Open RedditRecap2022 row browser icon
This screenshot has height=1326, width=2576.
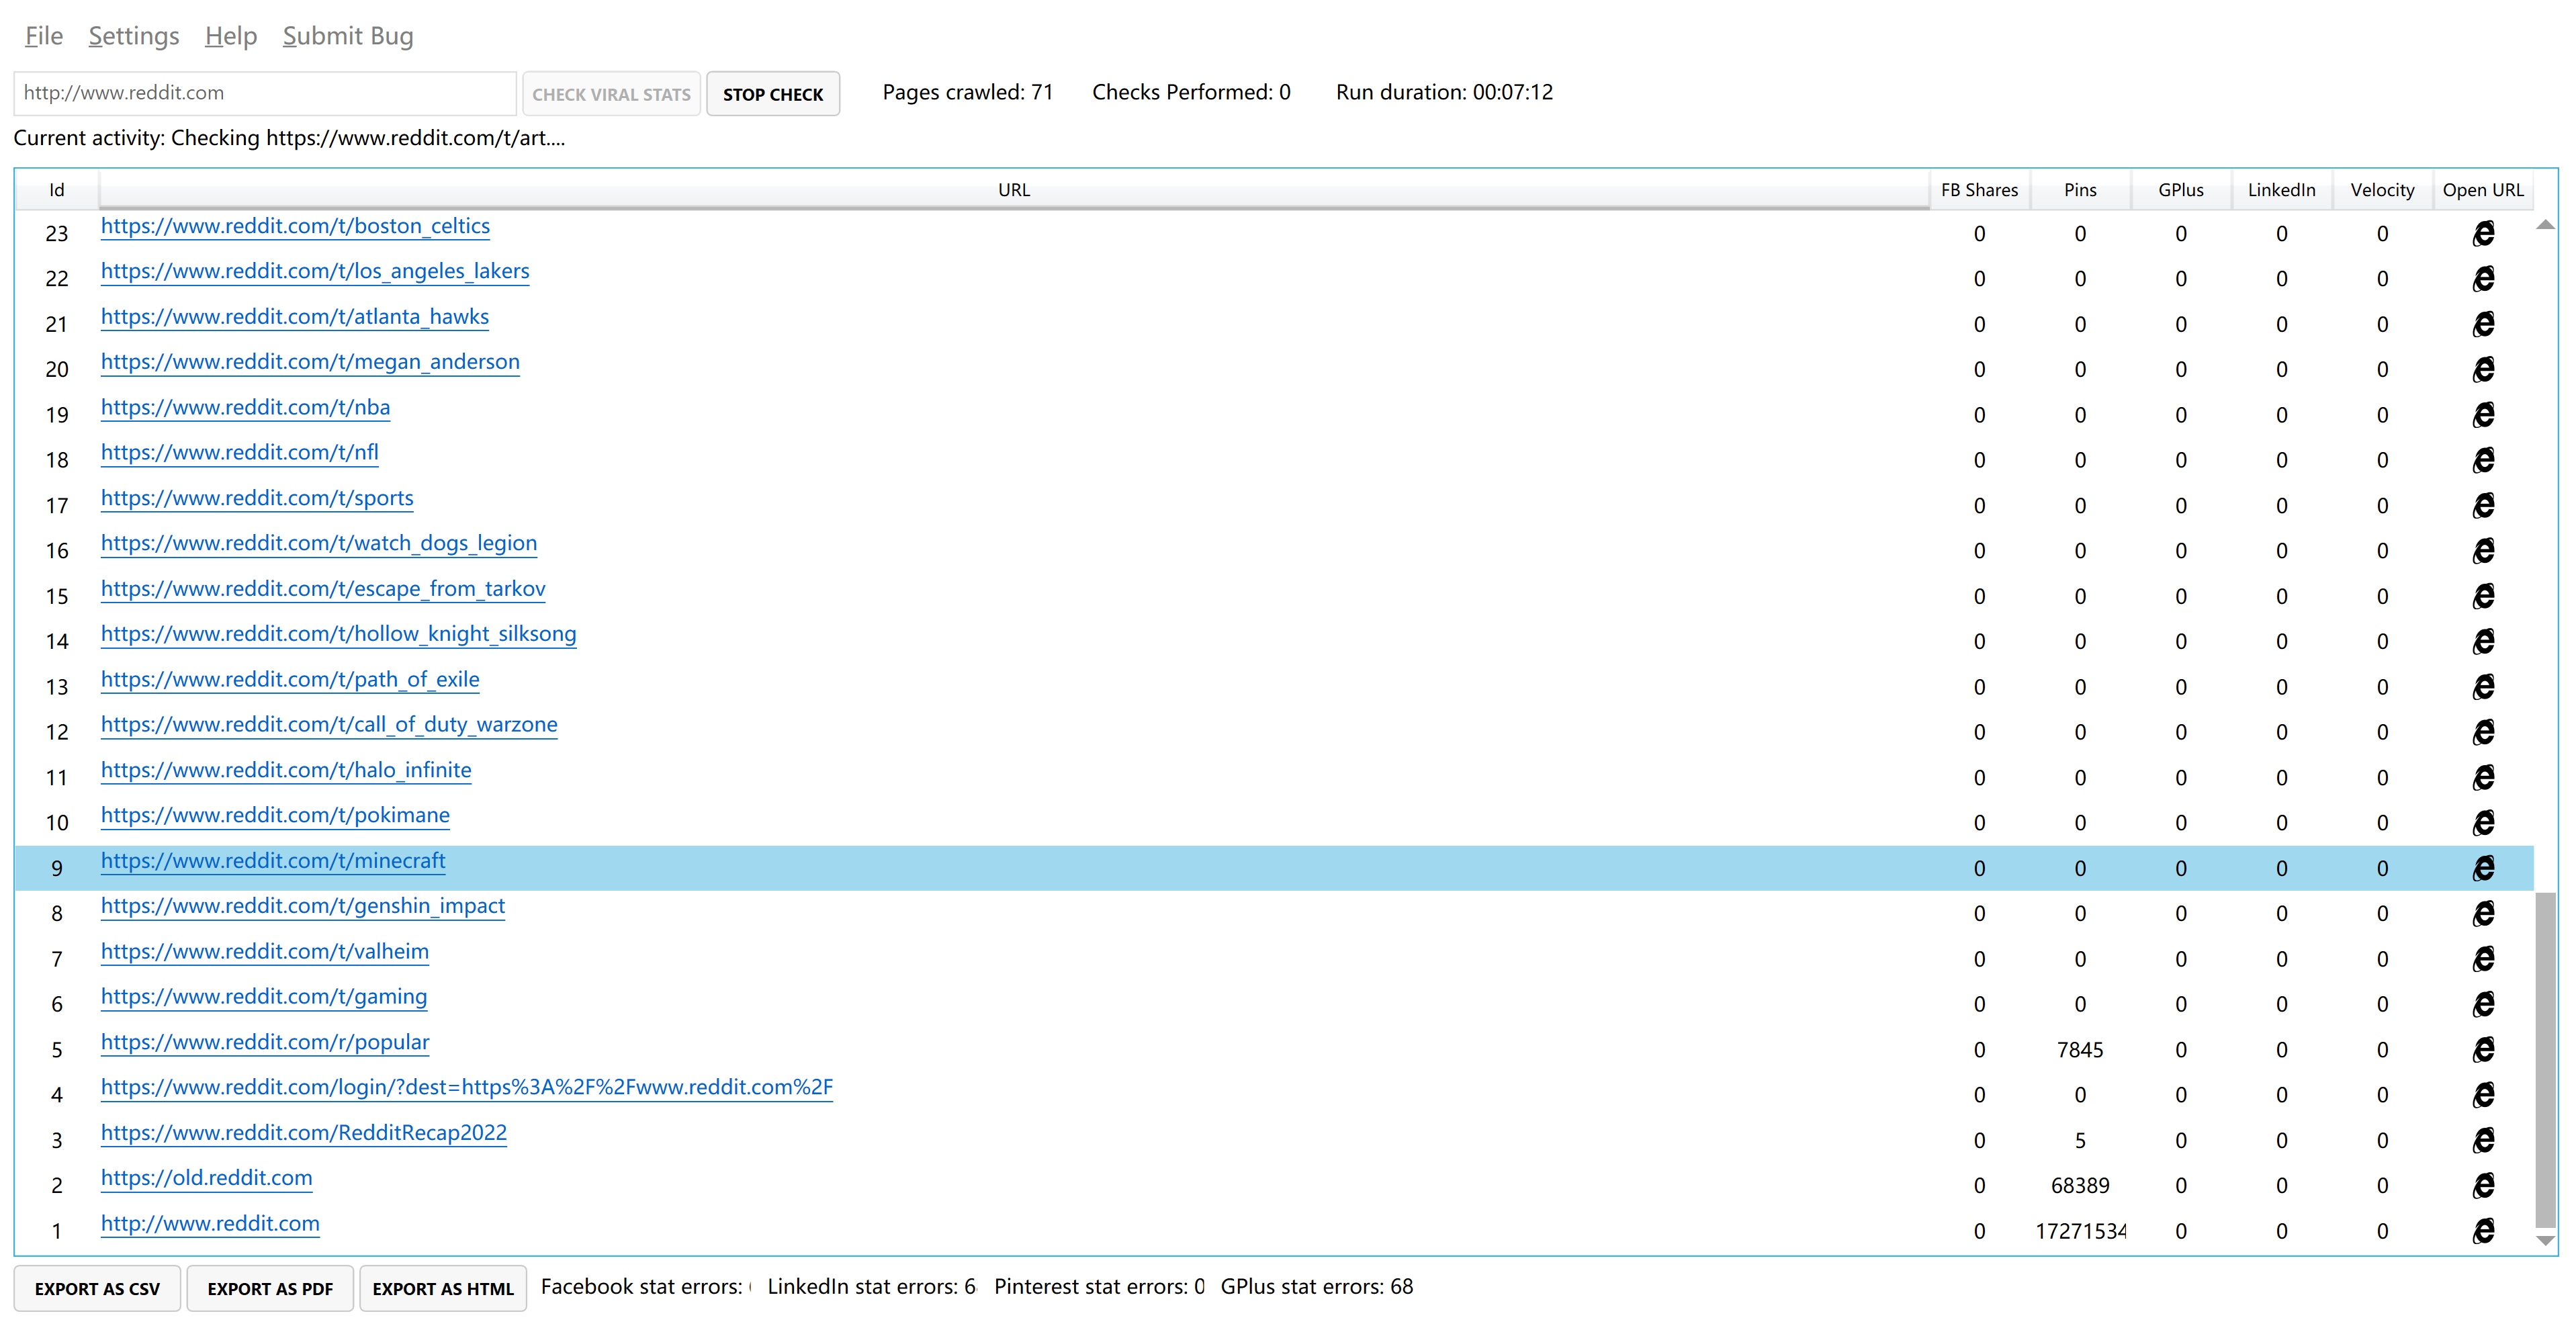[x=2483, y=1140]
